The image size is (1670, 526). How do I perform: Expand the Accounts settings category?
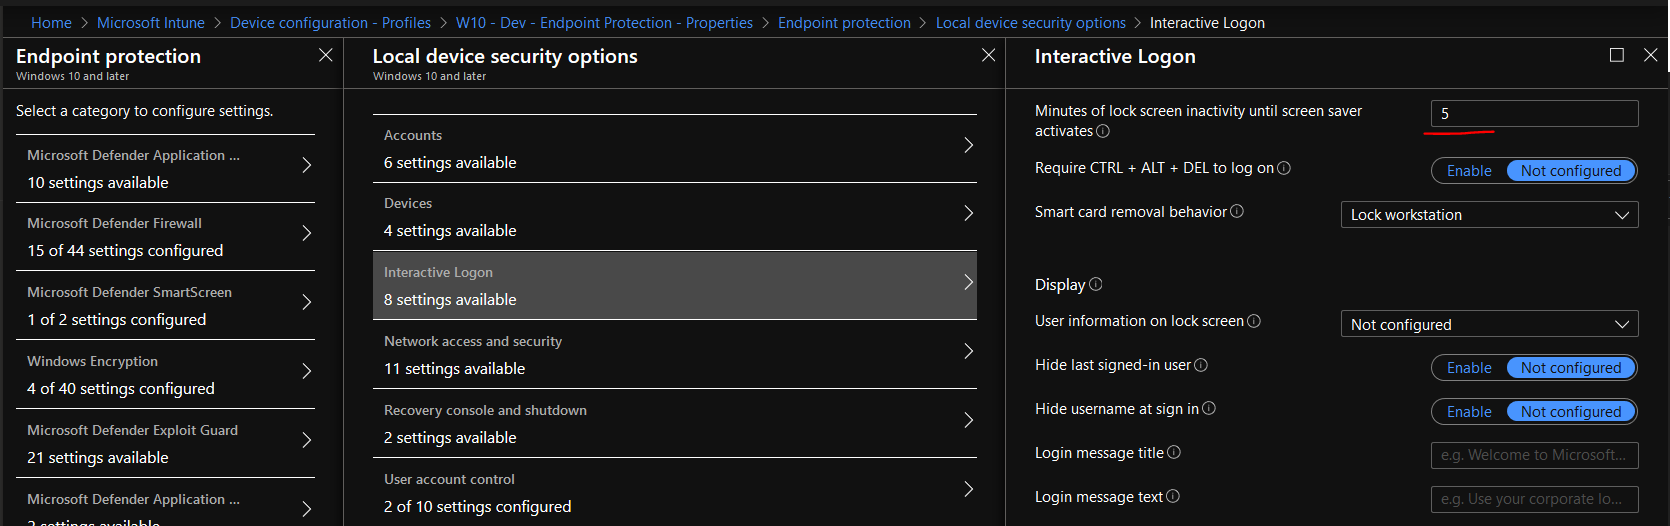[675, 149]
